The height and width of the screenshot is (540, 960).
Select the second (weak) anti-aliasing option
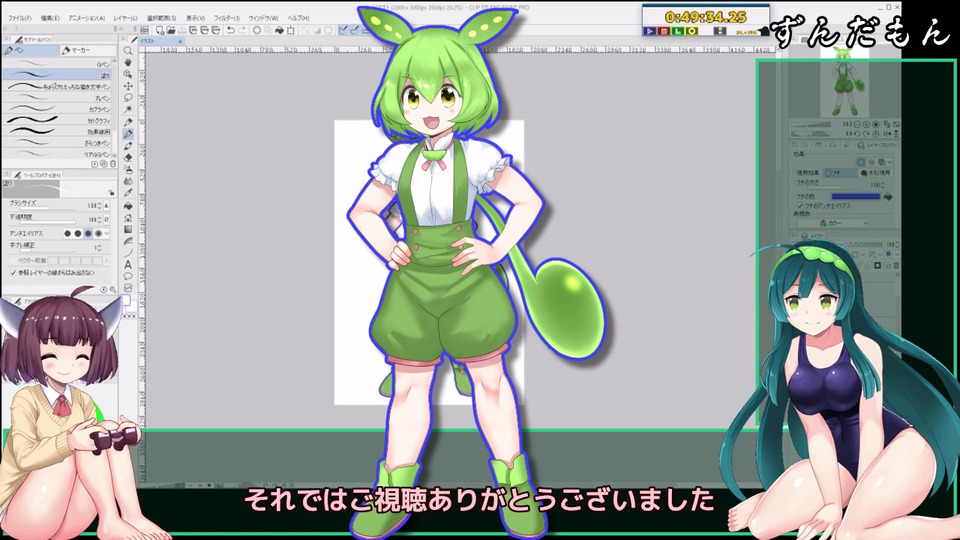(x=78, y=233)
